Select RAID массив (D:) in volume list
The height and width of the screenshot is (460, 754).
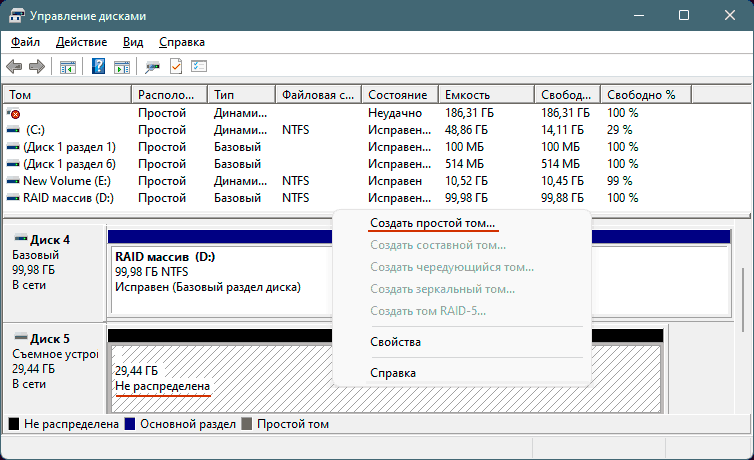[68, 198]
